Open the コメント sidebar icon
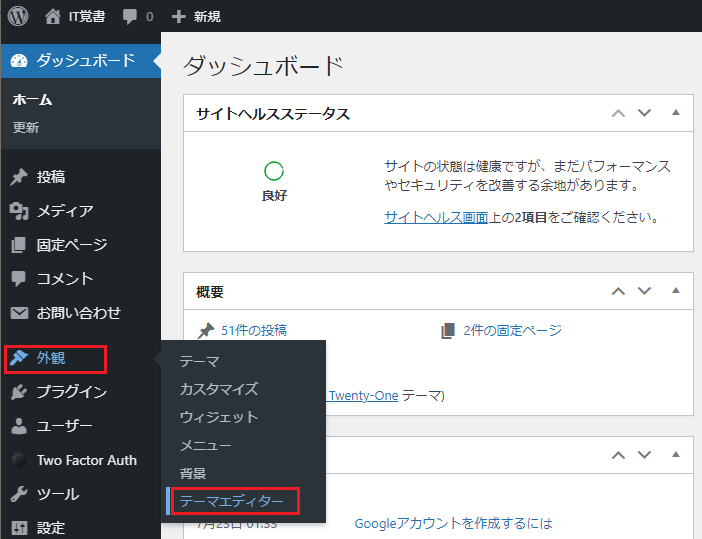Viewport: 702px width, 539px height. pyautogui.click(x=19, y=279)
